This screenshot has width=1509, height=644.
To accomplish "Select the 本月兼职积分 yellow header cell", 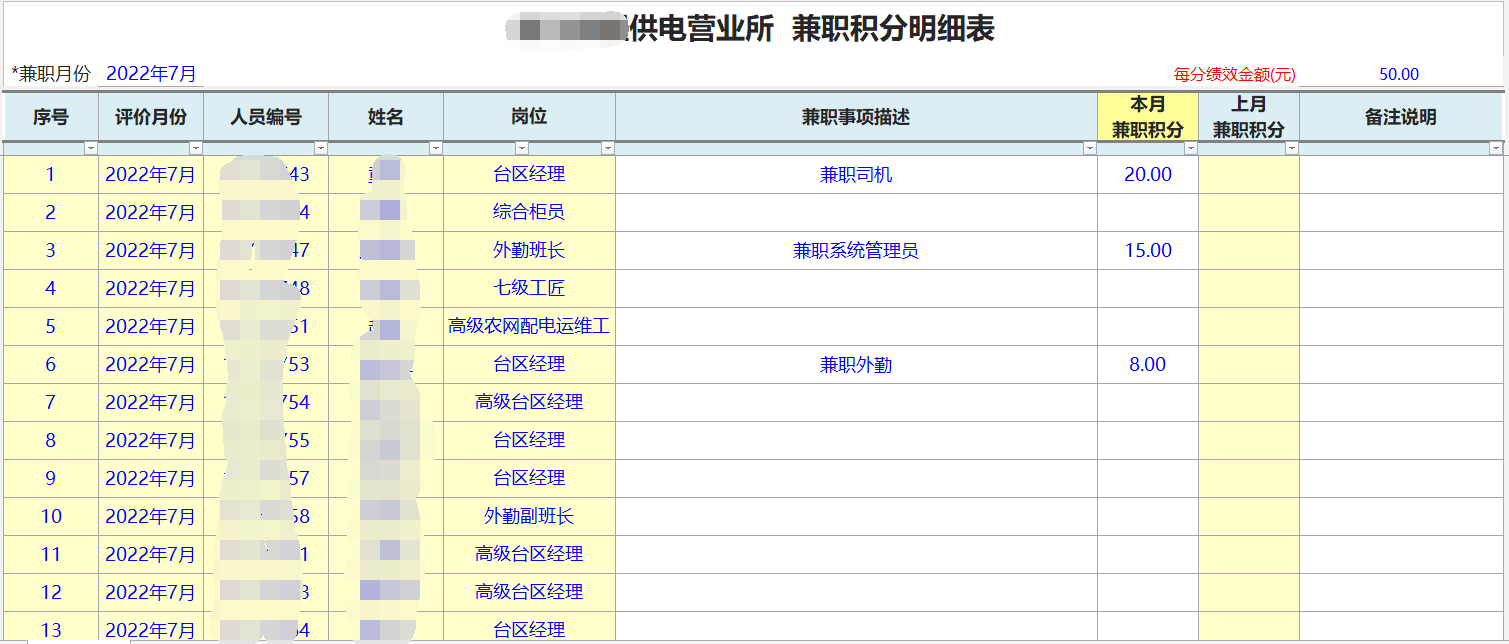I will 1147,117.
